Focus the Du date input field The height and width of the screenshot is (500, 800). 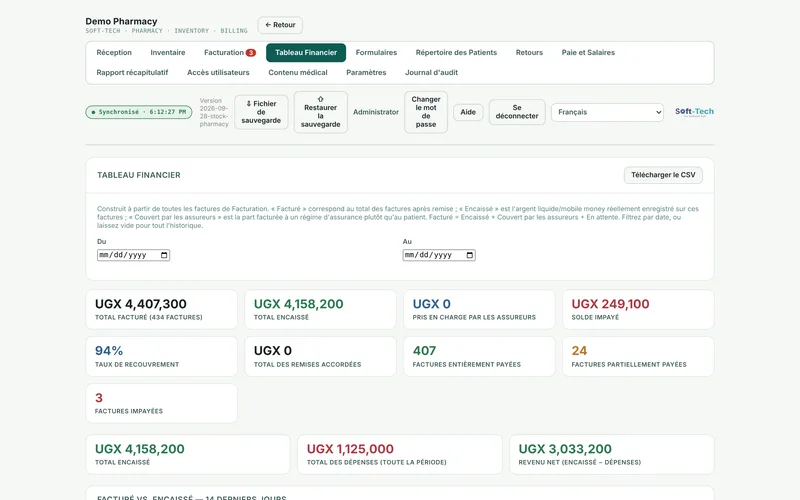[133, 255]
